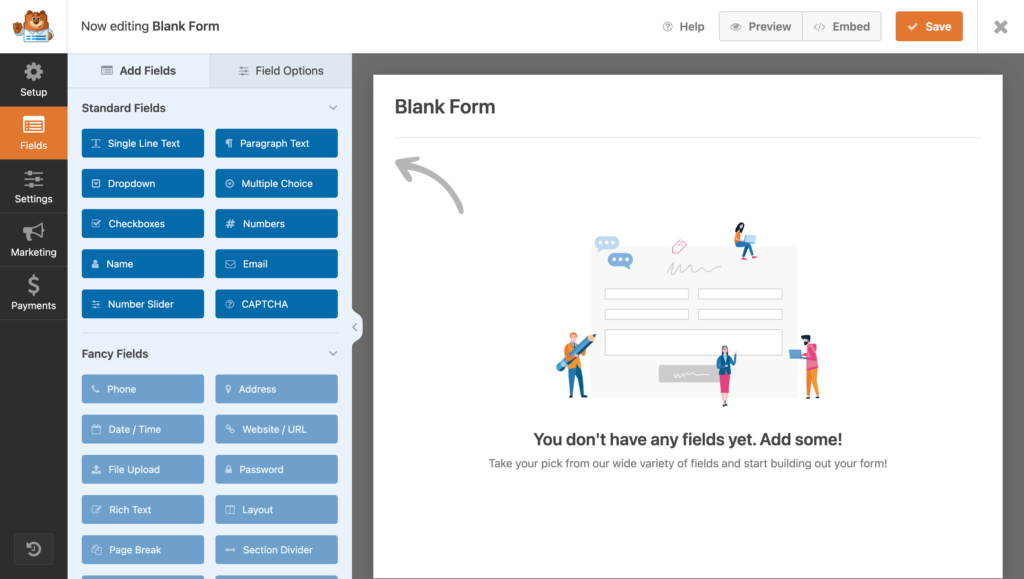Screen dimensions: 1024x579
Task: Open the Embed dialog
Action: pos(841,27)
